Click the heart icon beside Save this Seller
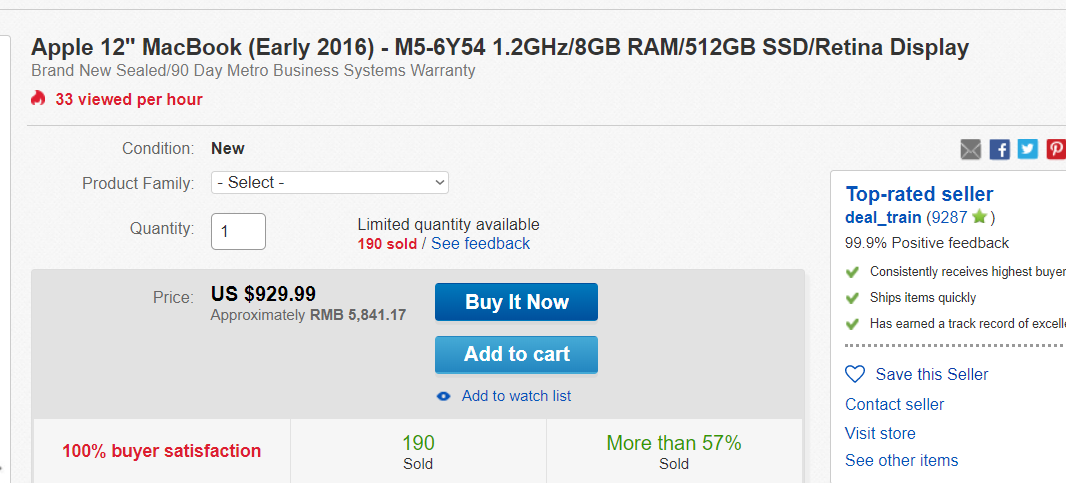The width and height of the screenshot is (1066, 483). click(x=855, y=374)
